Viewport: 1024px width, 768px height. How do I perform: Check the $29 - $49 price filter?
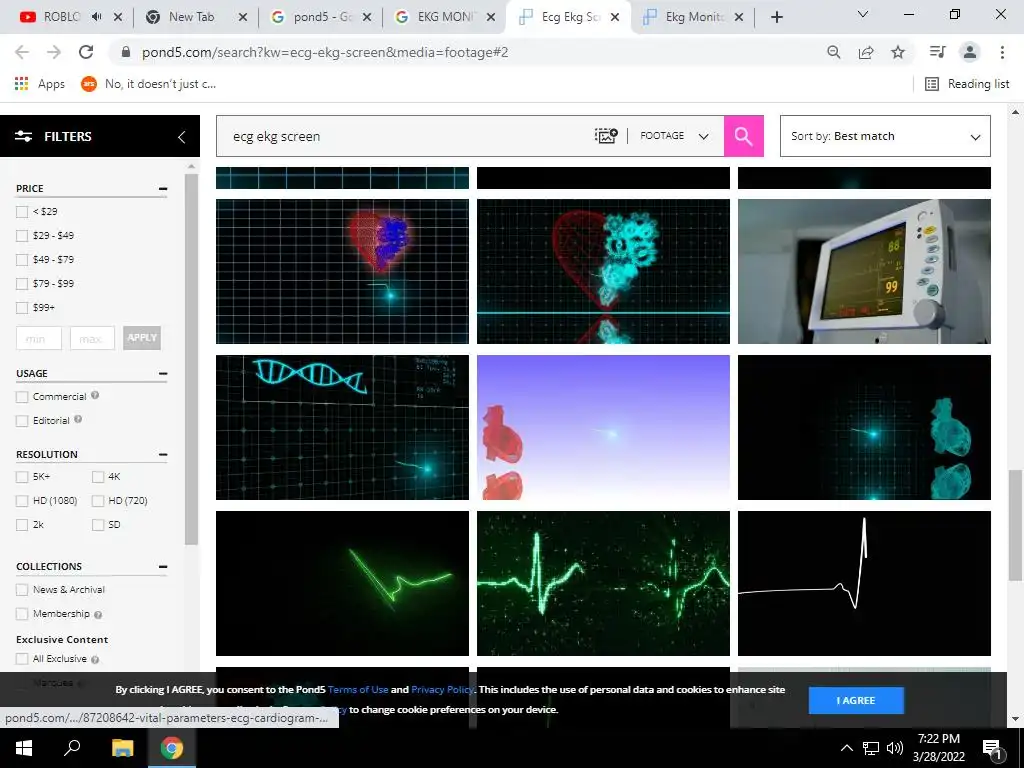(x=22, y=236)
